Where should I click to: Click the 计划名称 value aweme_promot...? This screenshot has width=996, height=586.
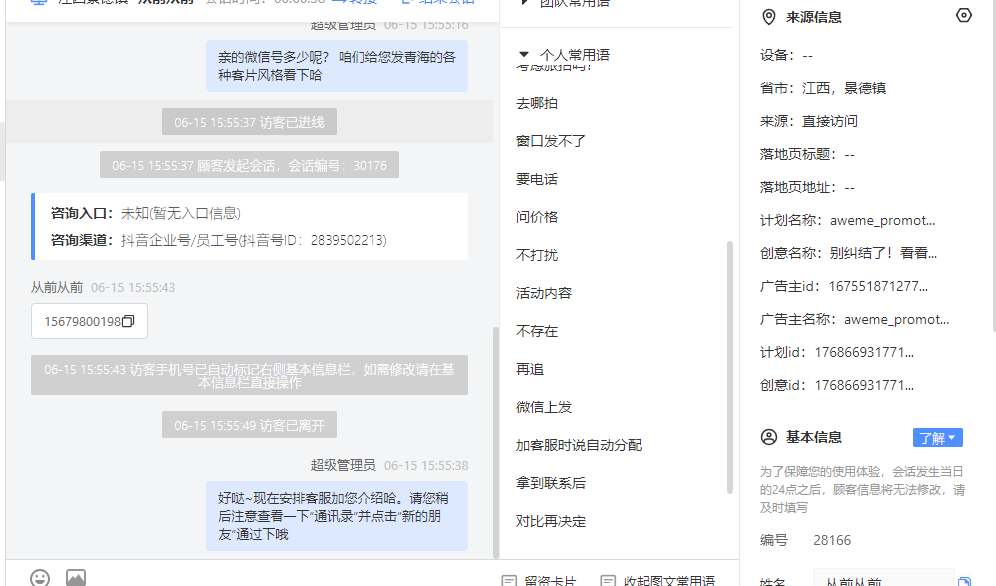[882, 220]
